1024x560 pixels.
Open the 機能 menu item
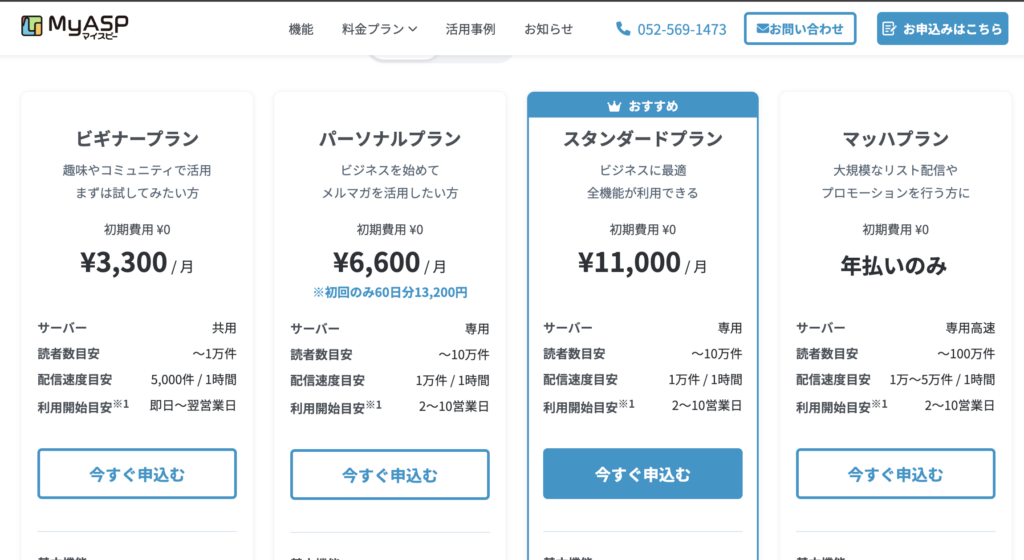[301, 29]
